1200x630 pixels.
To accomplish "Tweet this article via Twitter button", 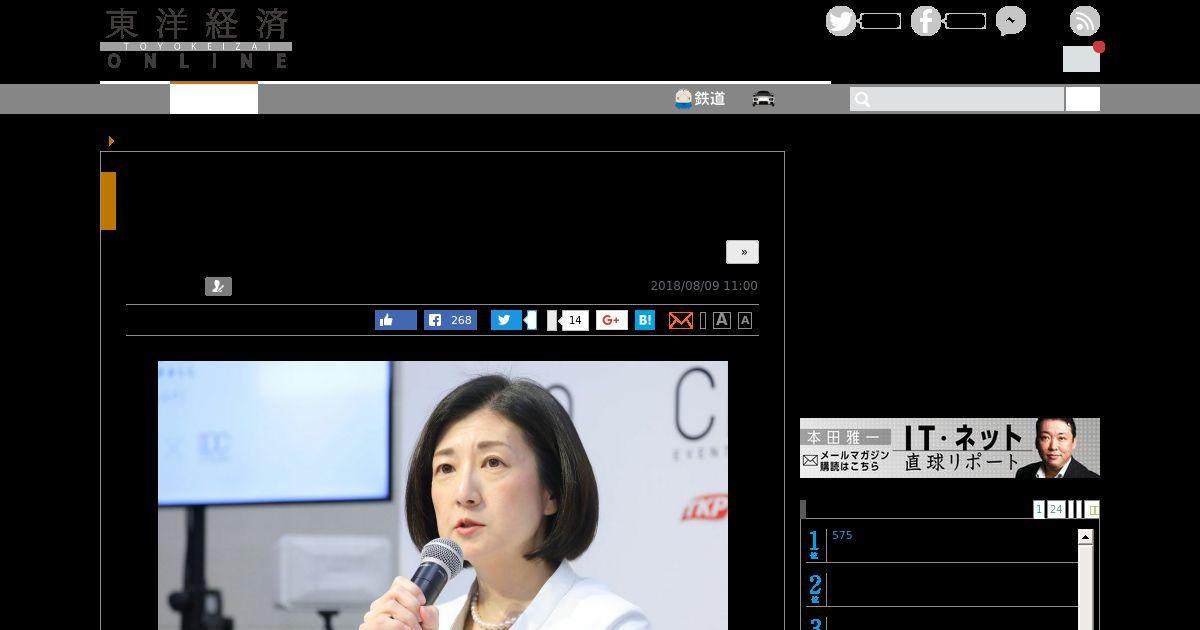I will (x=506, y=320).
